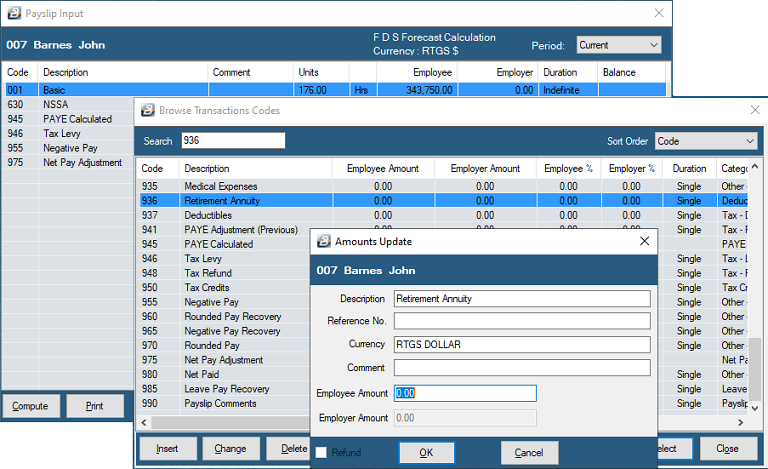The width and height of the screenshot is (768, 469).
Task: Click the Reference No. input field
Action: [x=522, y=321]
